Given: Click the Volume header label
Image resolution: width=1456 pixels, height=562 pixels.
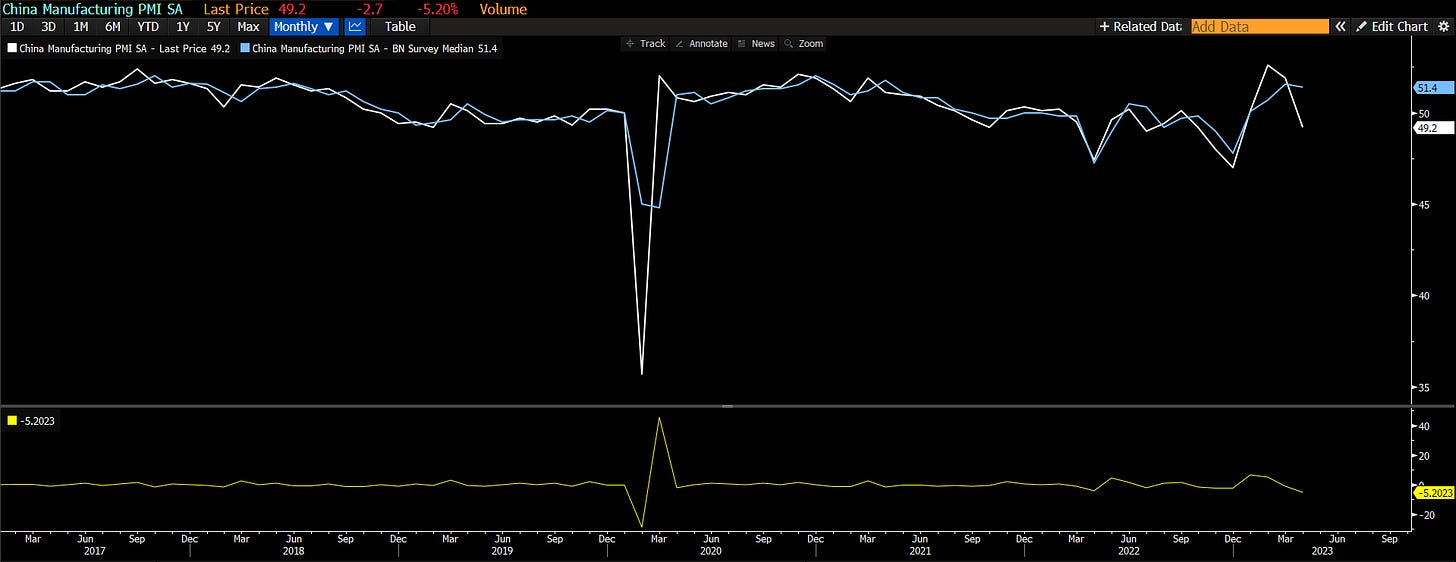Looking at the screenshot, I should coord(503,9).
